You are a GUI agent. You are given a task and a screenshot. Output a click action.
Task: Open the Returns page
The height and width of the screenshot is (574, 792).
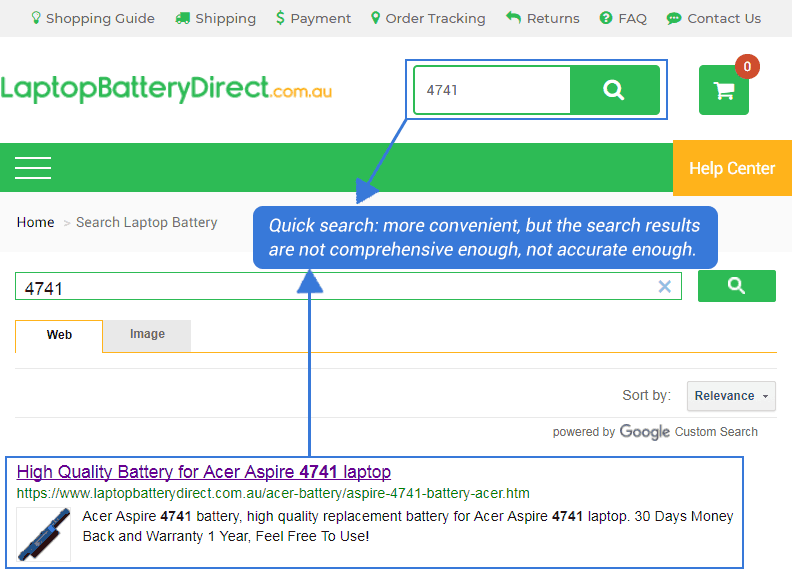point(542,19)
